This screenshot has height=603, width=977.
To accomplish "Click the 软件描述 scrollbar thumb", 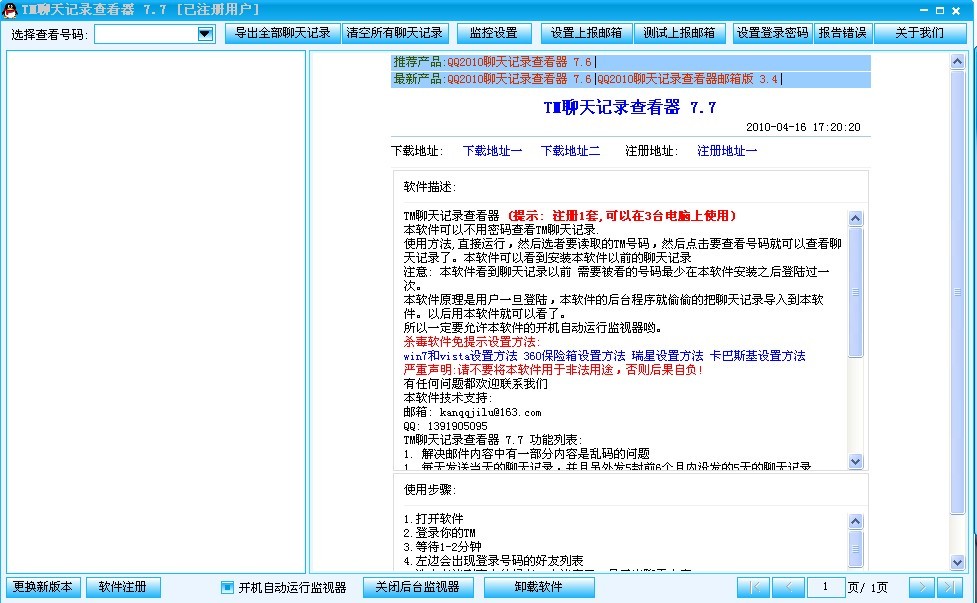I will [855, 292].
